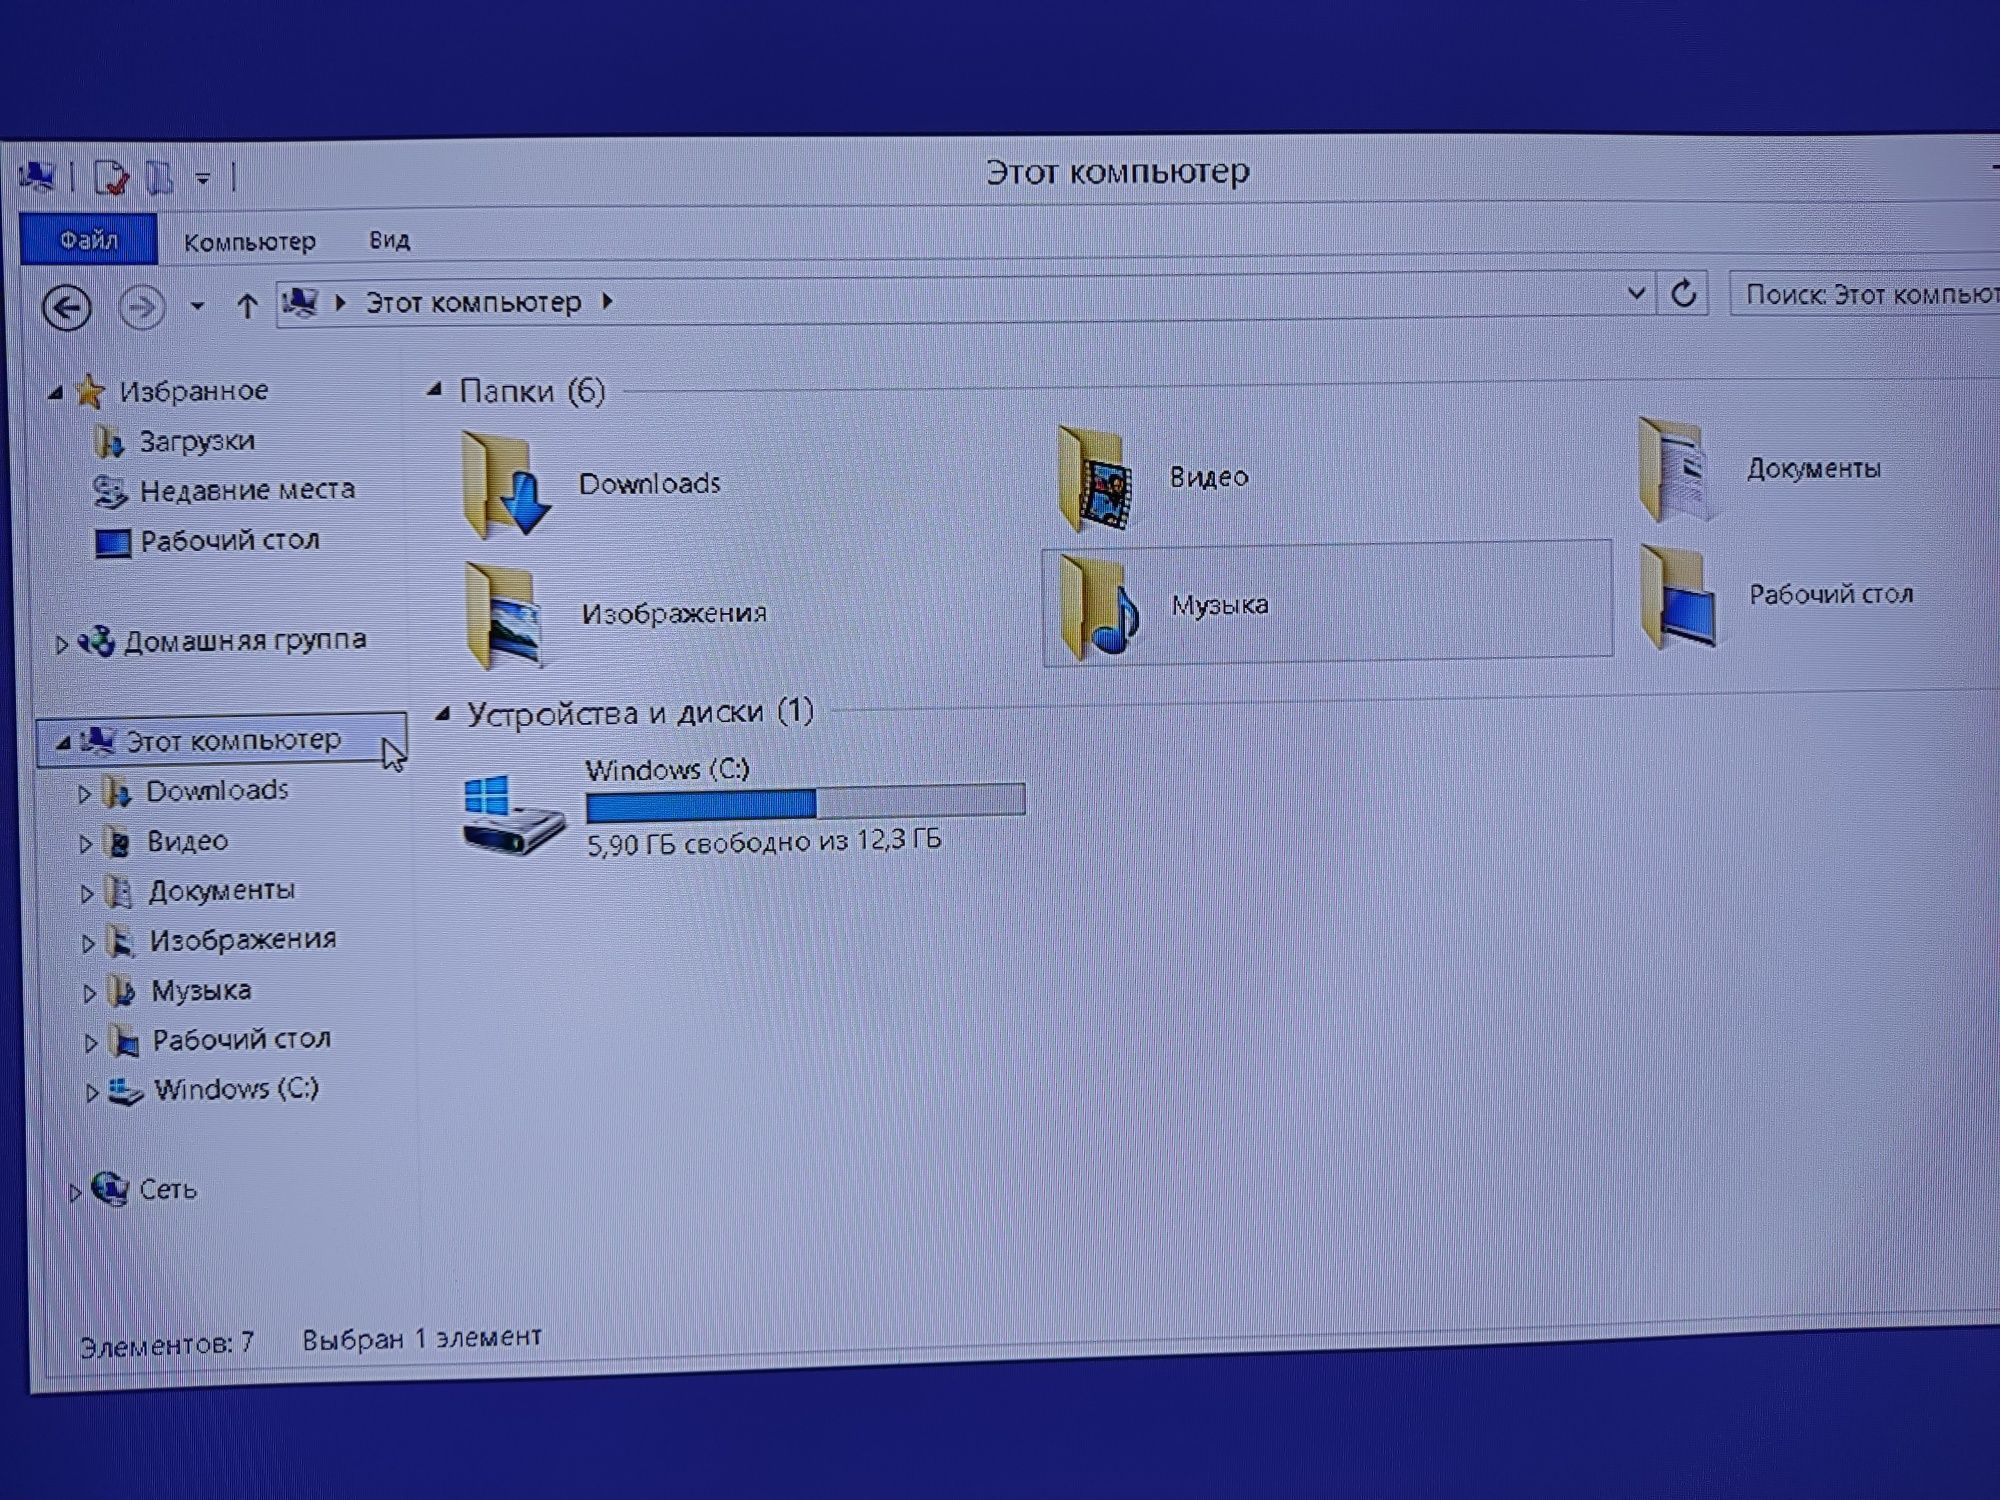2000x1500 pixels.
Task: Go up one level with the Up arrow
Action: [246, 305]
